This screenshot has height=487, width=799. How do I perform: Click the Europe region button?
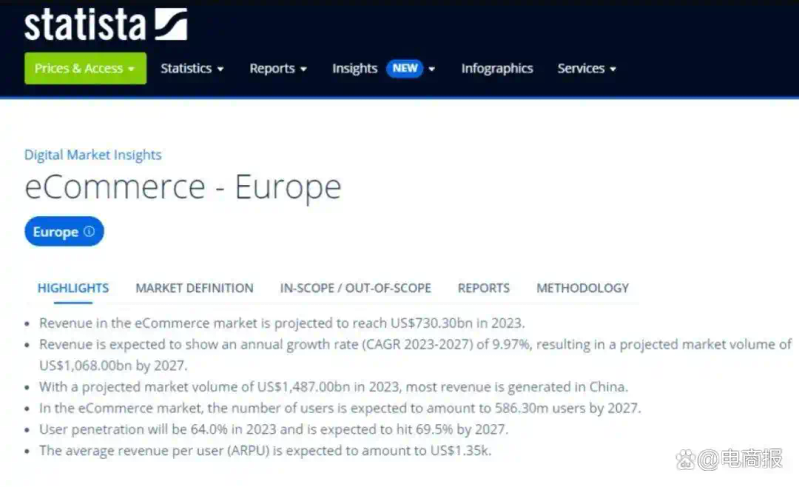click(x=56, y=232)
